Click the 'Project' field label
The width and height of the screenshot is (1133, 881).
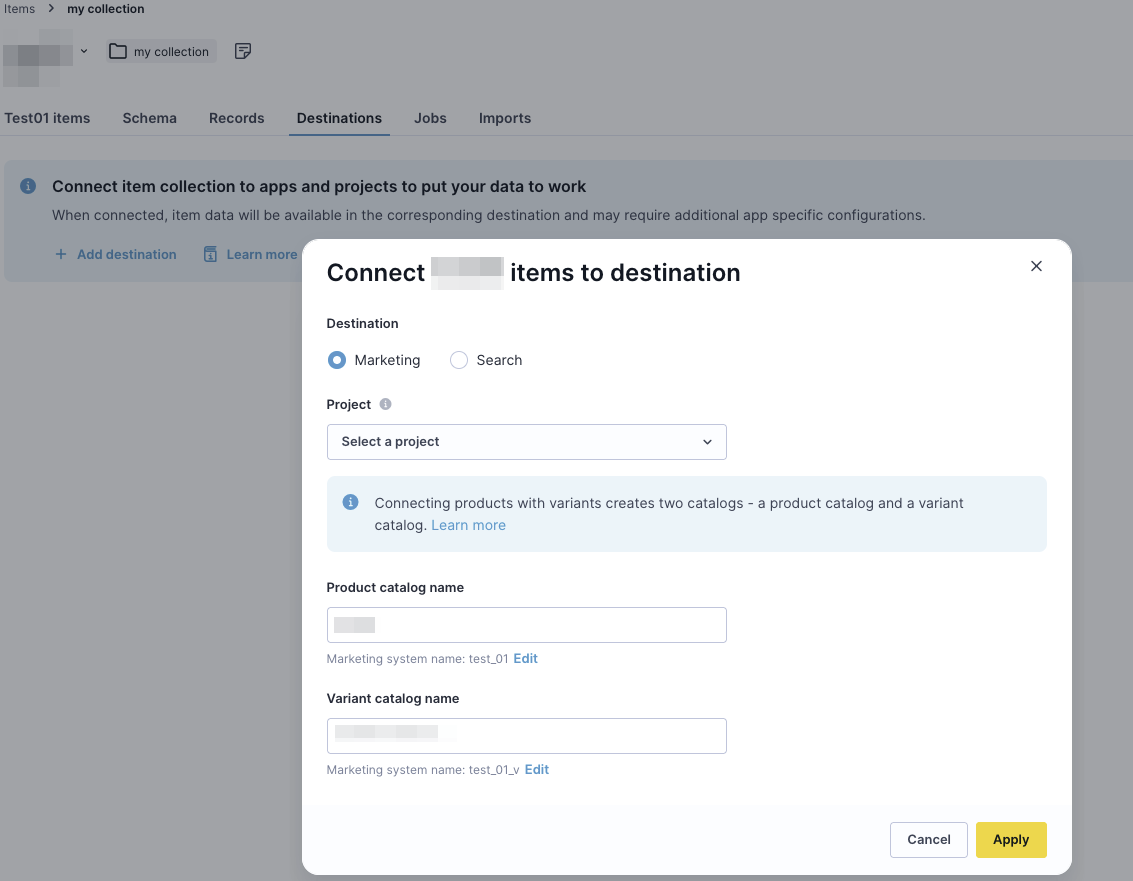[x=348, y=404]
